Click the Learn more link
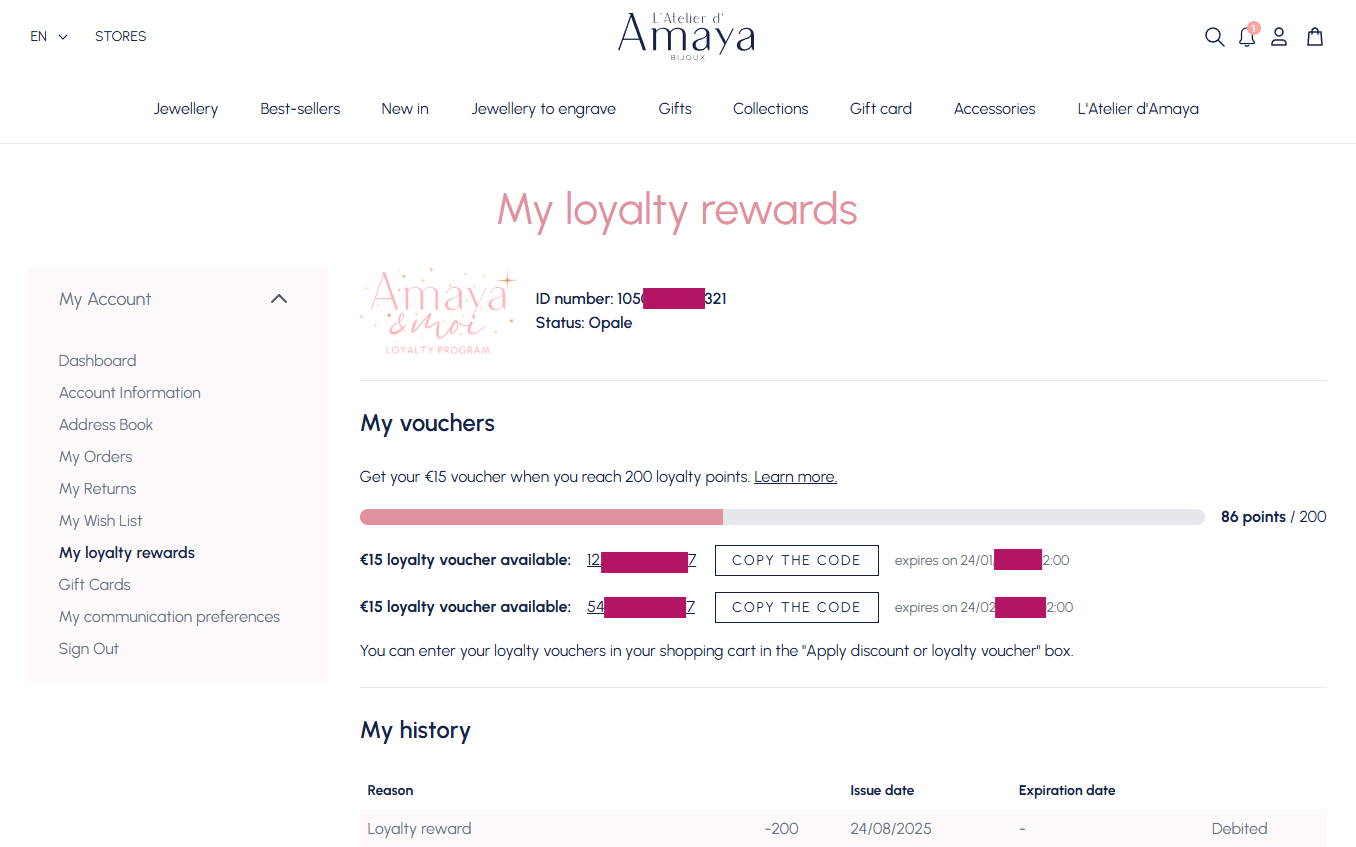 click(795, 477)
